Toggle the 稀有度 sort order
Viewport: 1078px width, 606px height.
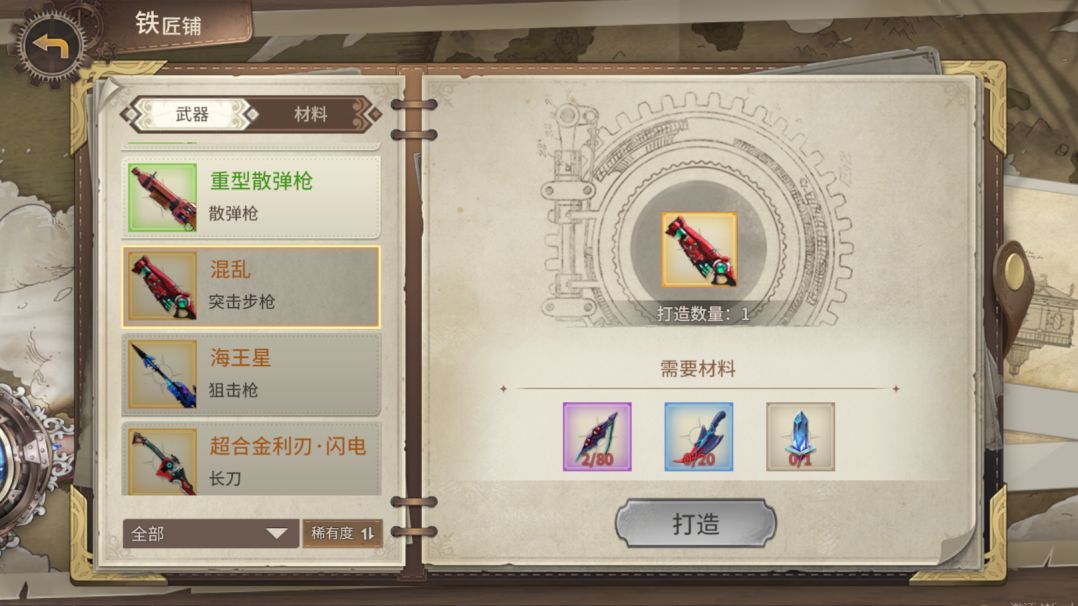342,533
